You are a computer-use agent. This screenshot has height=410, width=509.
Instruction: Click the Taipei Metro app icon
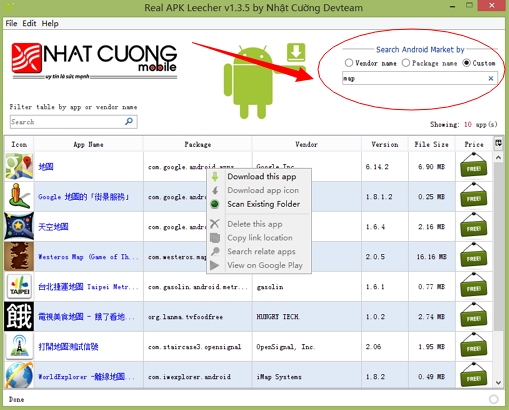pos(19,286)
